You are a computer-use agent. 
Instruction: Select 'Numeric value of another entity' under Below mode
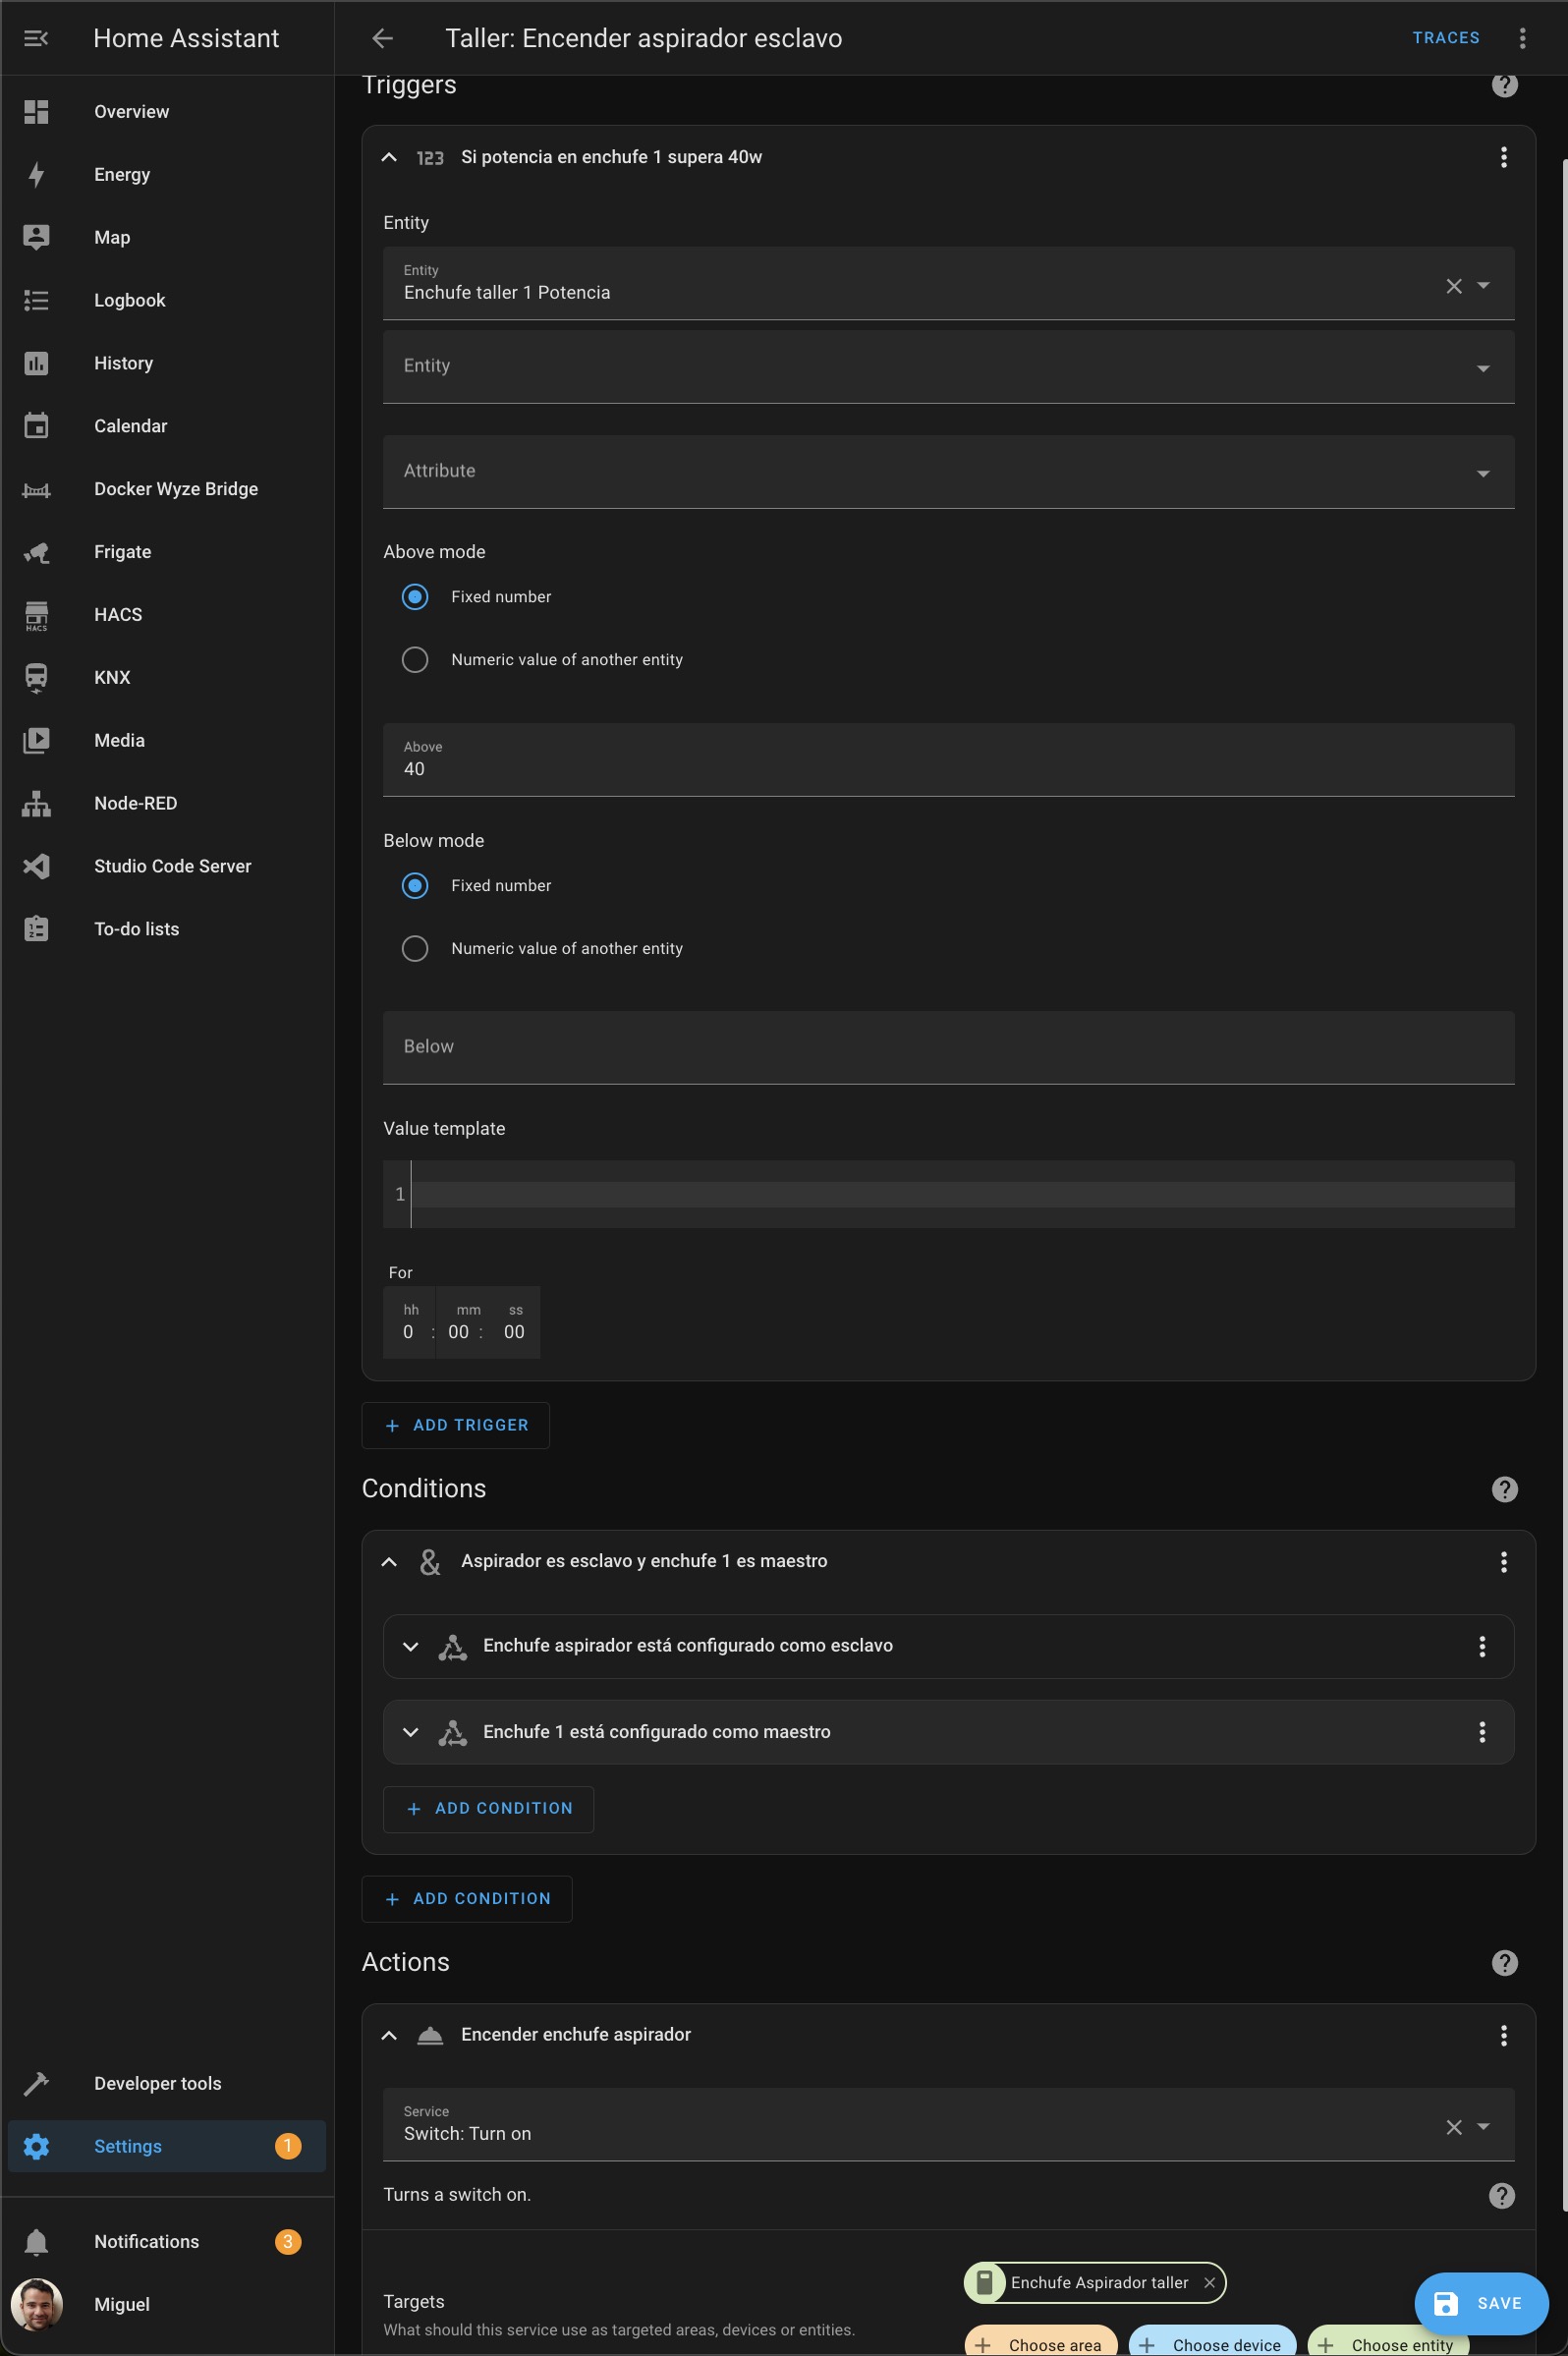click(415, 949)
